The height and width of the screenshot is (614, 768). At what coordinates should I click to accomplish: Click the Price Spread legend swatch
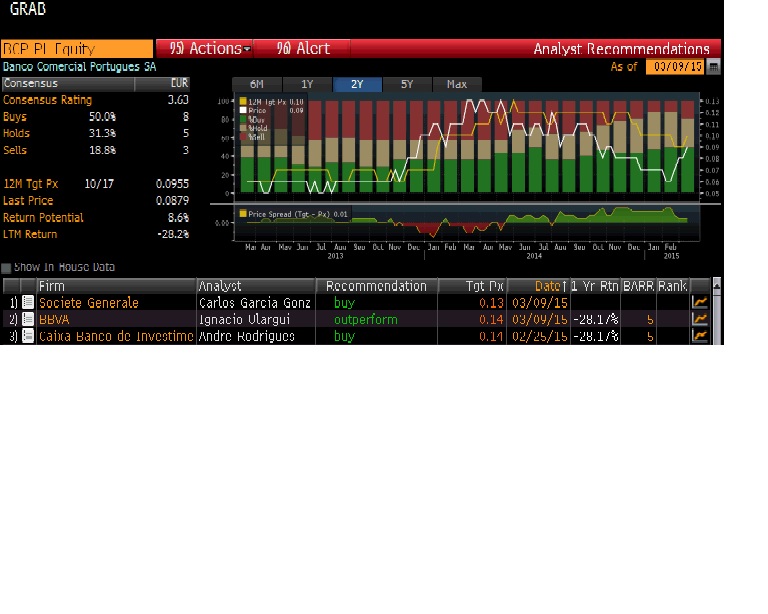point(243,213)
